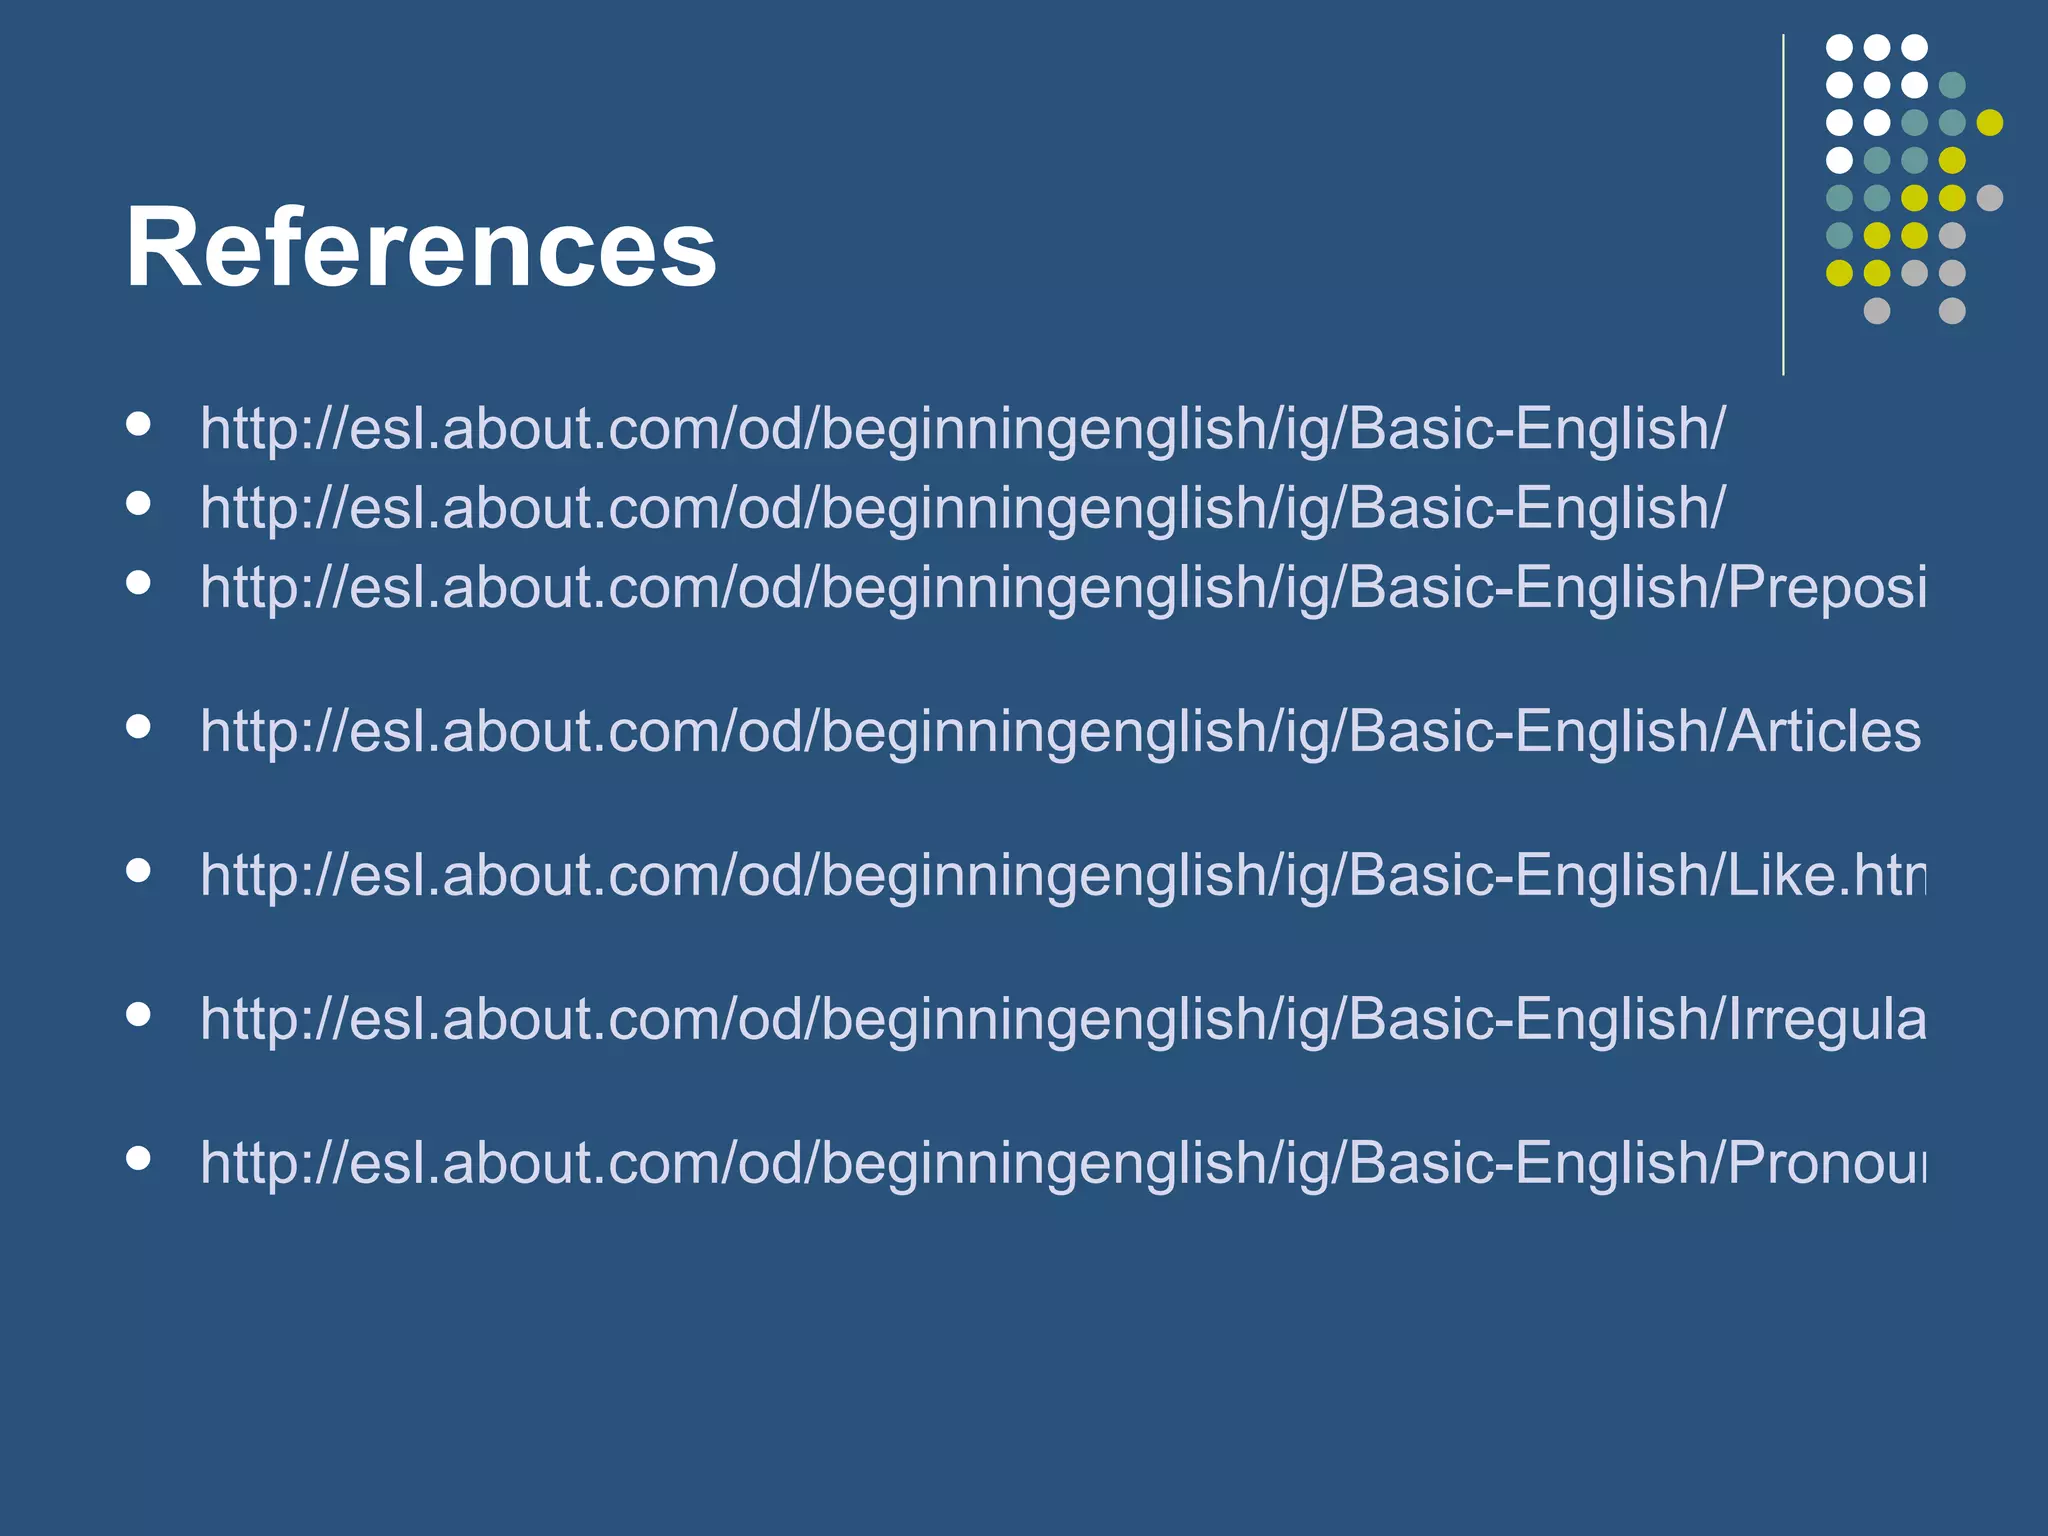Click the bullet before the Preposi link
The image size is (2048, 1536).
tap(139, 582)
